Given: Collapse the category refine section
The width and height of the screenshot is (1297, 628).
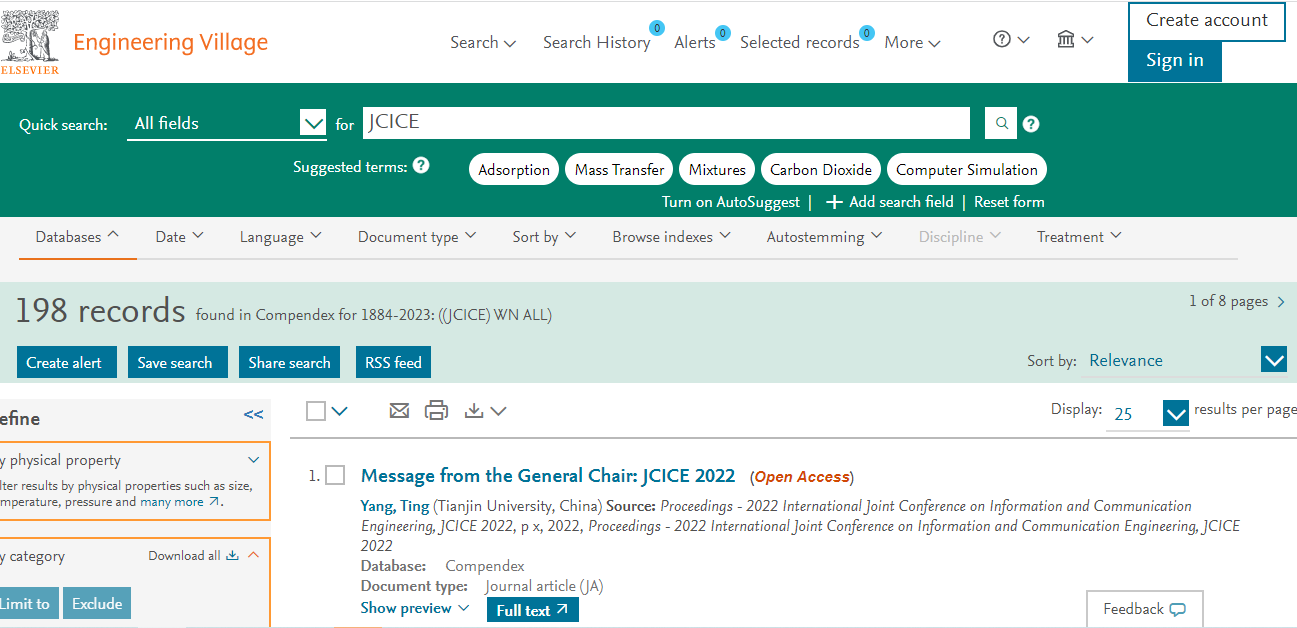Looking at the screenshot, I should pyautogui.click(x=253, y=556).
